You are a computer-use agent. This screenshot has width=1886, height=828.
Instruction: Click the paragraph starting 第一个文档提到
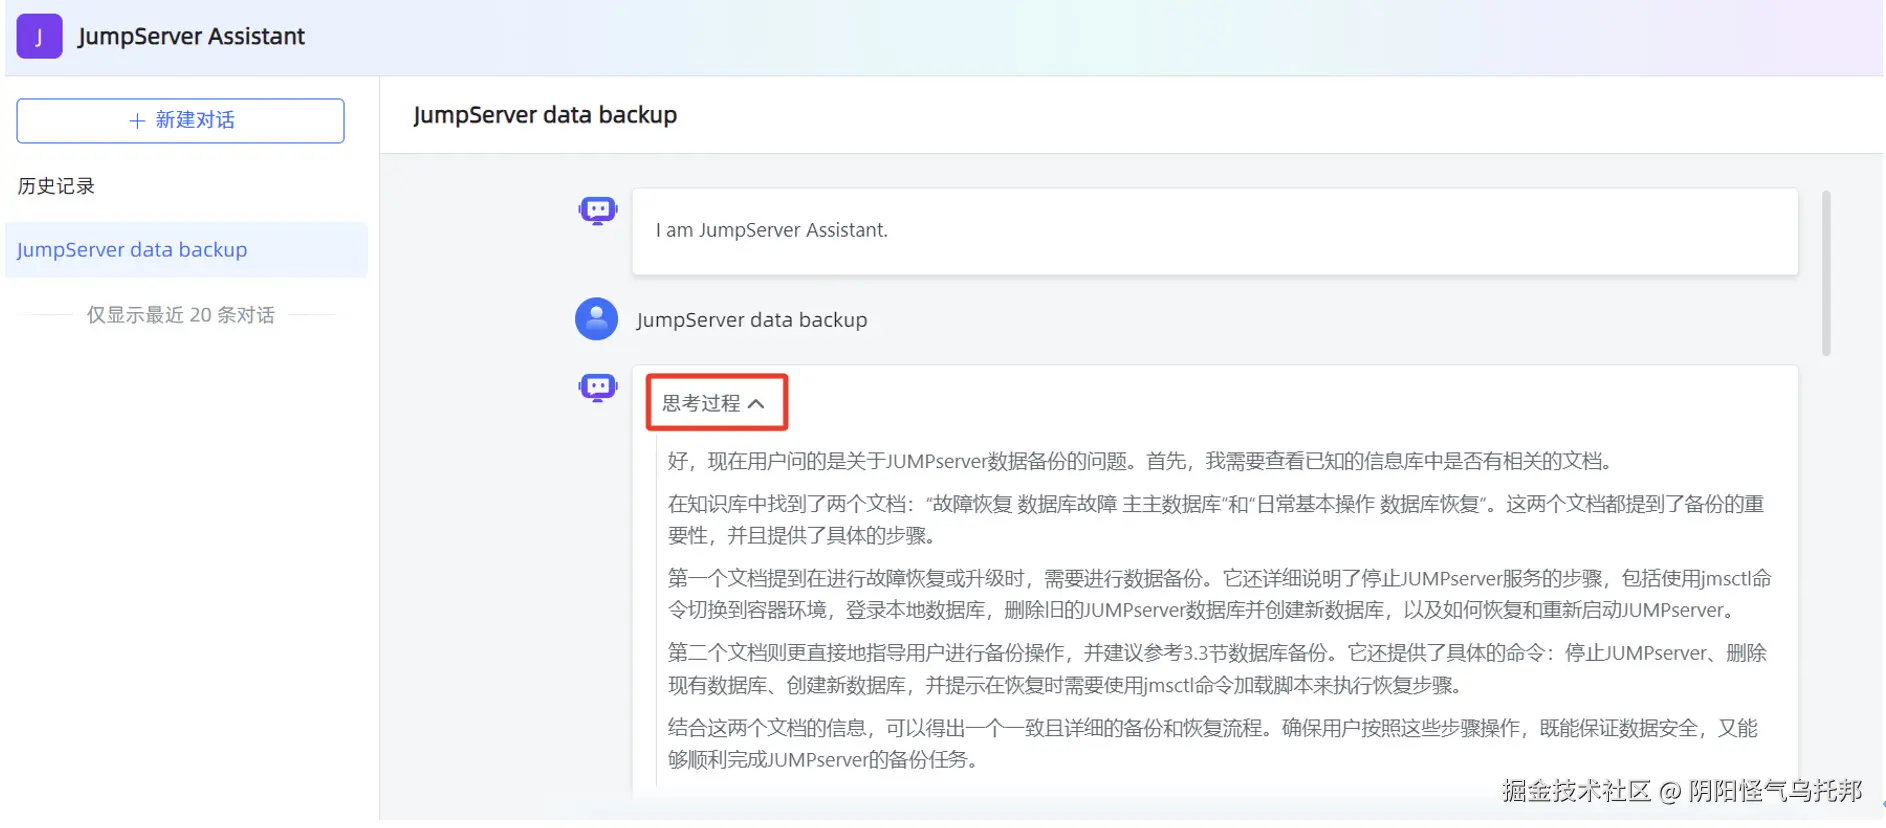tap(1219, 594)
